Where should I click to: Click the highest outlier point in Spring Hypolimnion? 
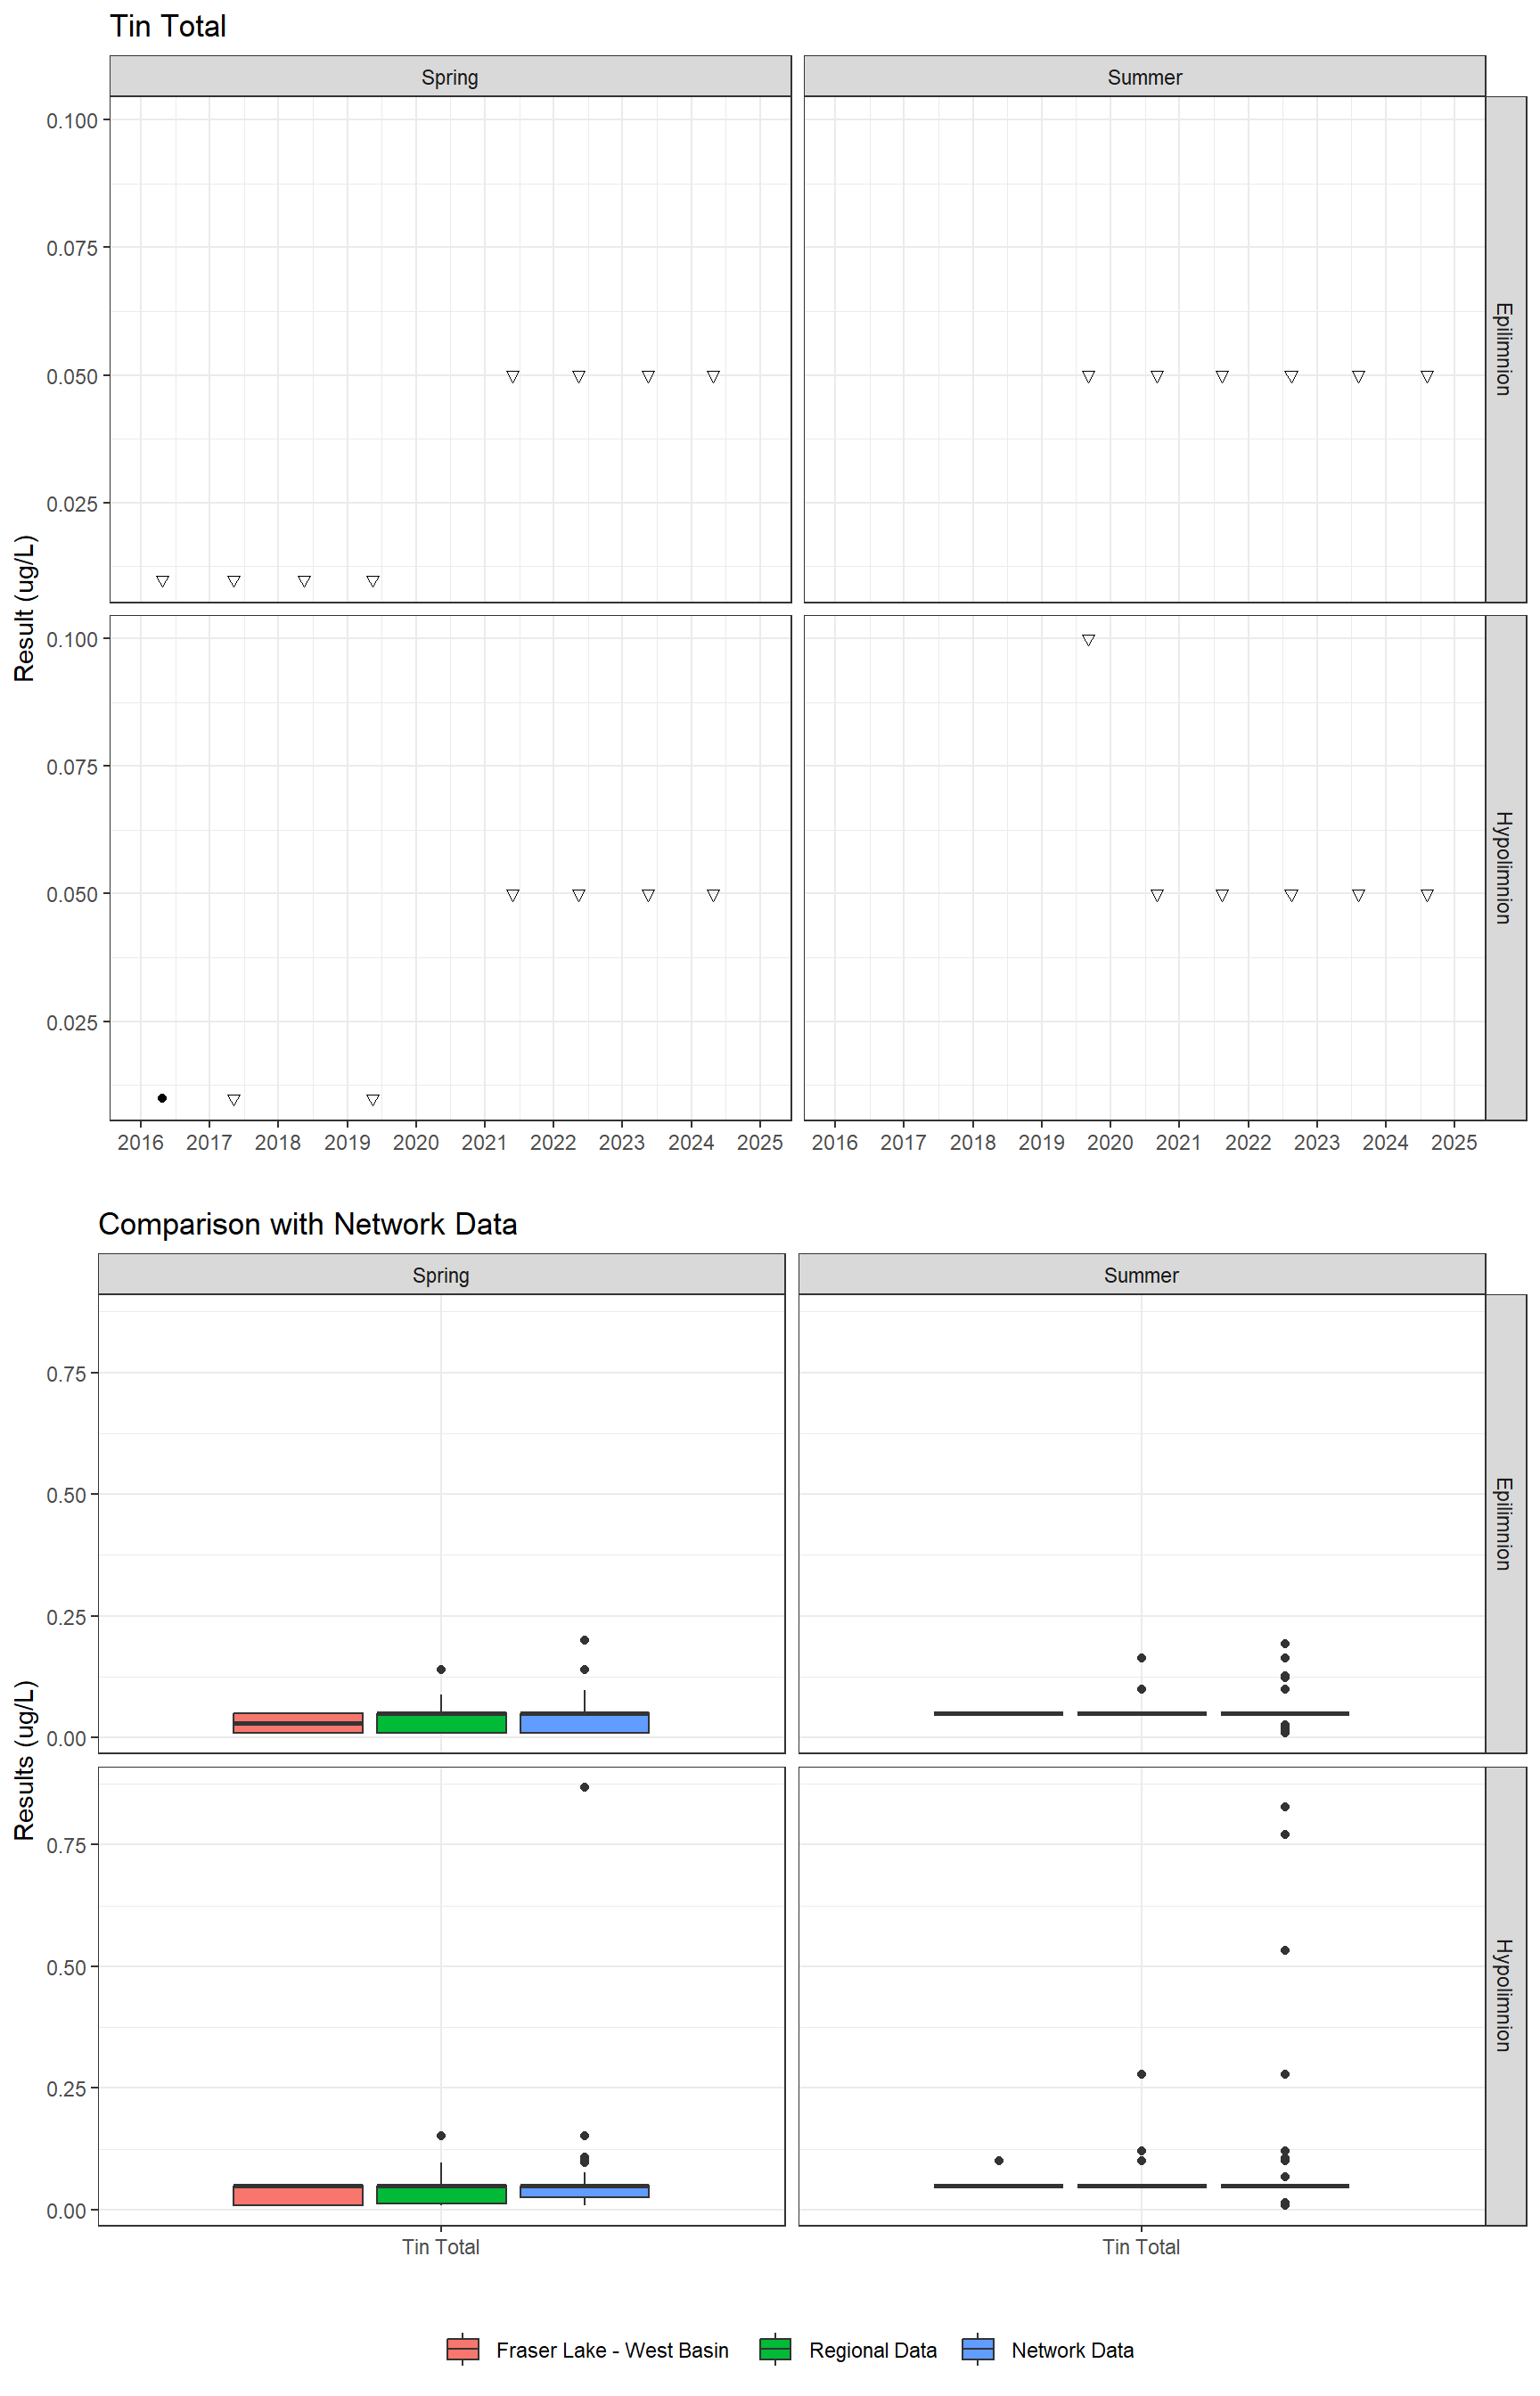[585, 1787]
